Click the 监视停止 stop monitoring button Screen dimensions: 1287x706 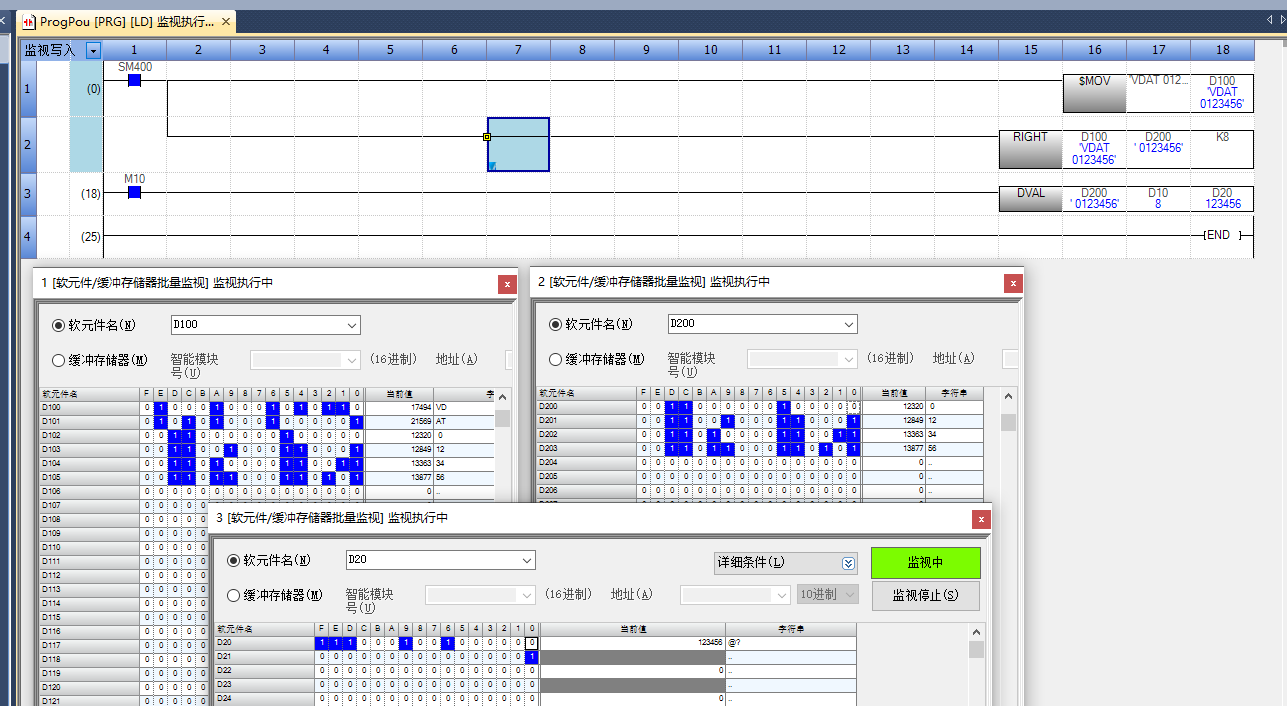925,596
